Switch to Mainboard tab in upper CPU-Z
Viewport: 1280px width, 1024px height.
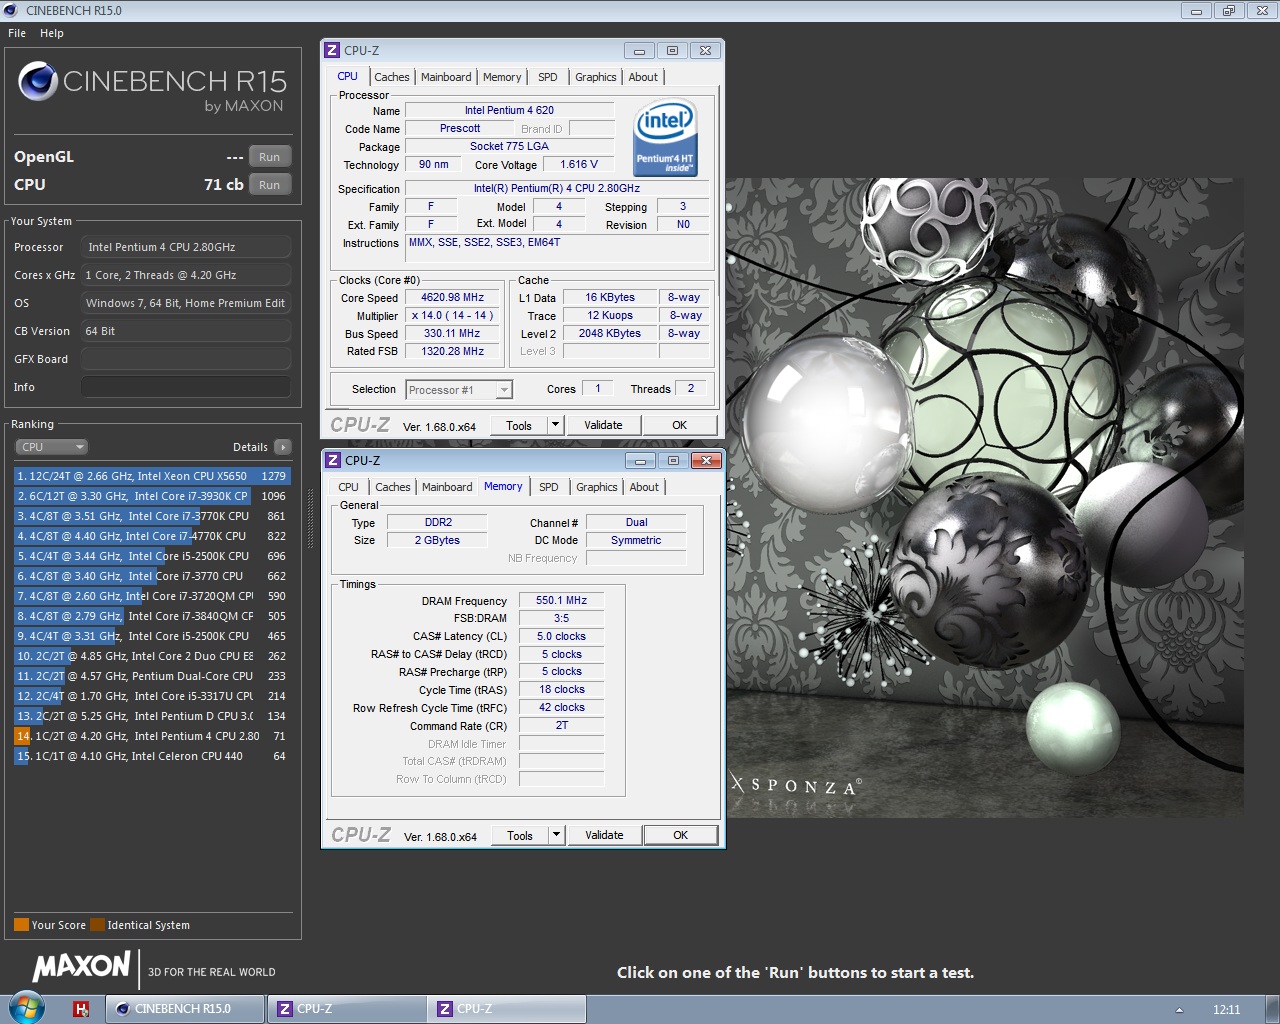click(x=446, y=77)
